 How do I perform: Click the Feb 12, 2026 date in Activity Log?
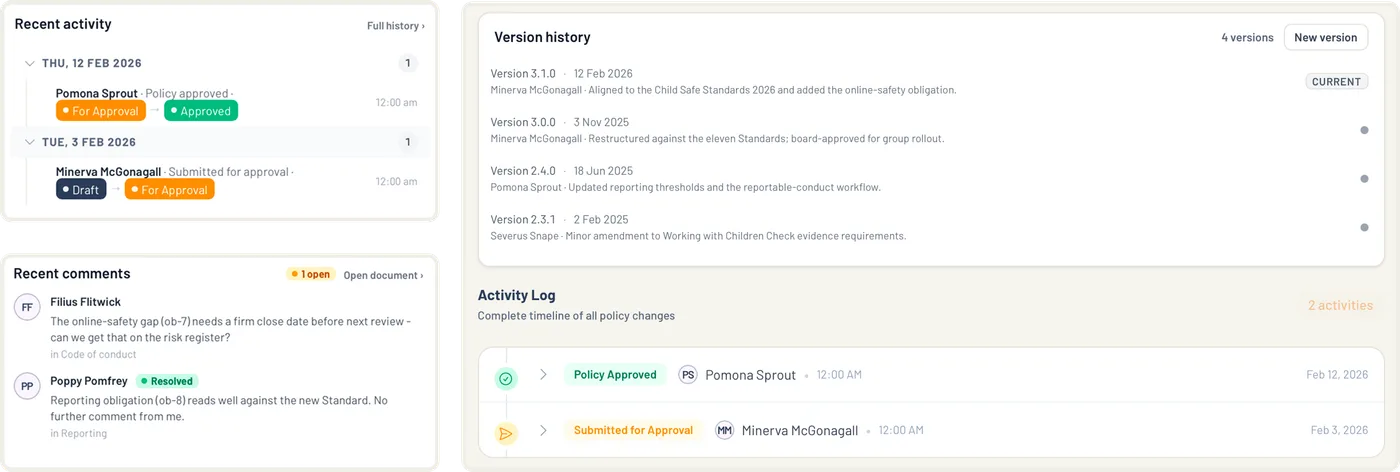tap(1337, 375)
